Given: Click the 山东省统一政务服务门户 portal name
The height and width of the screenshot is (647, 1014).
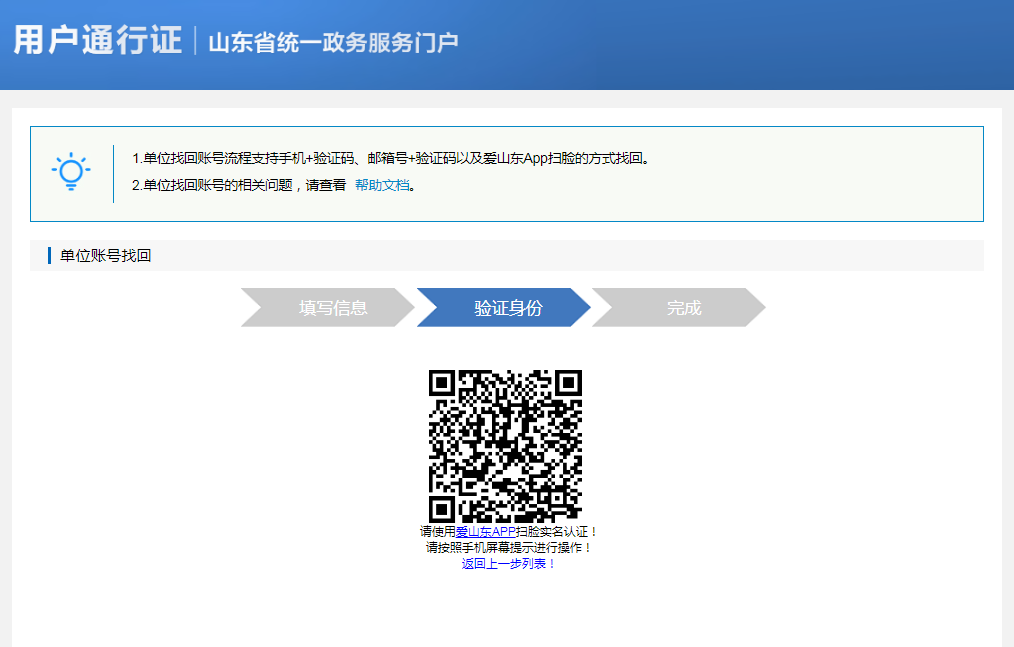Looking at the screenshot, I should point(332,42).
